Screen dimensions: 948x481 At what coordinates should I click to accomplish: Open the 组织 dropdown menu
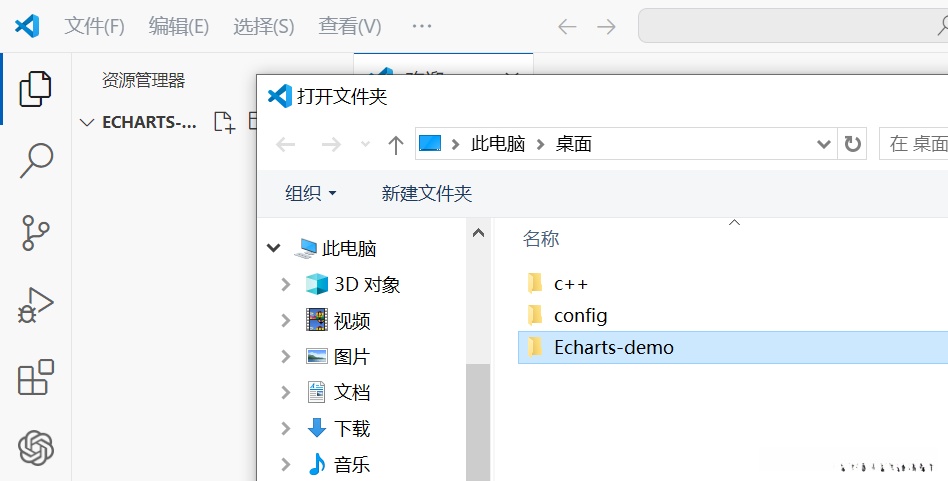click(311, 194)
